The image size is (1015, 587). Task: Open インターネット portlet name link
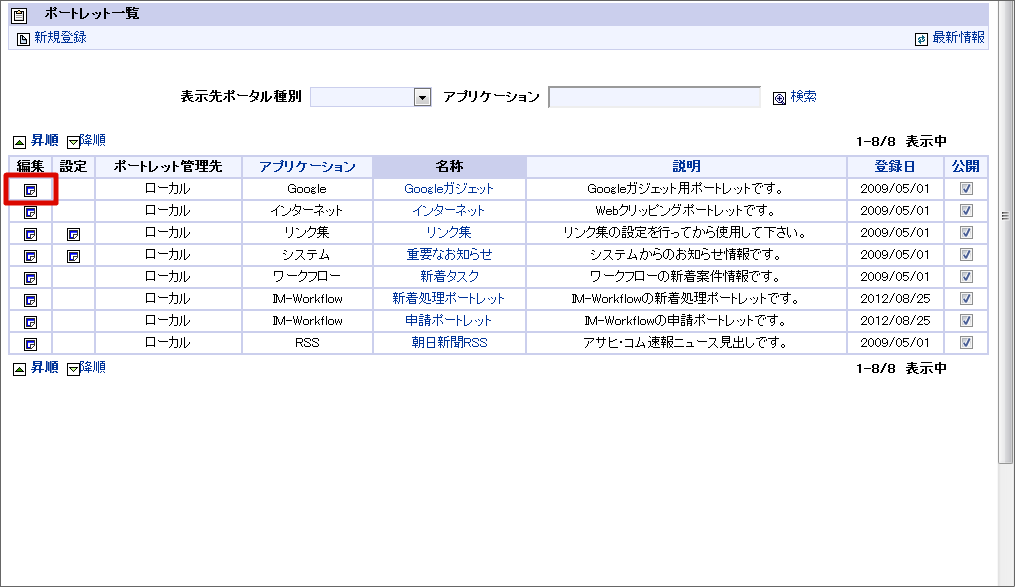449,210
